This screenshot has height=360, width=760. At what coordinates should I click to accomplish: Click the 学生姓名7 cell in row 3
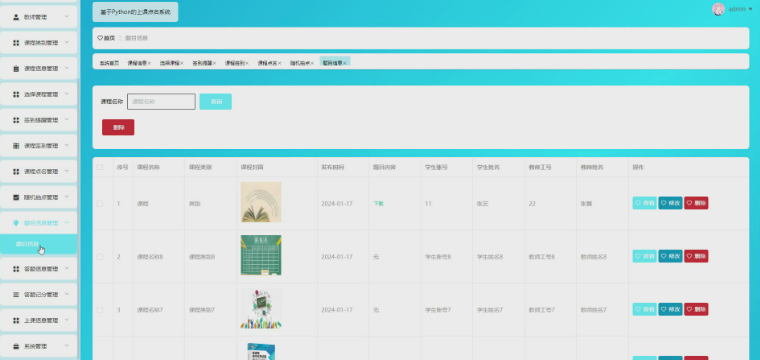490,310
